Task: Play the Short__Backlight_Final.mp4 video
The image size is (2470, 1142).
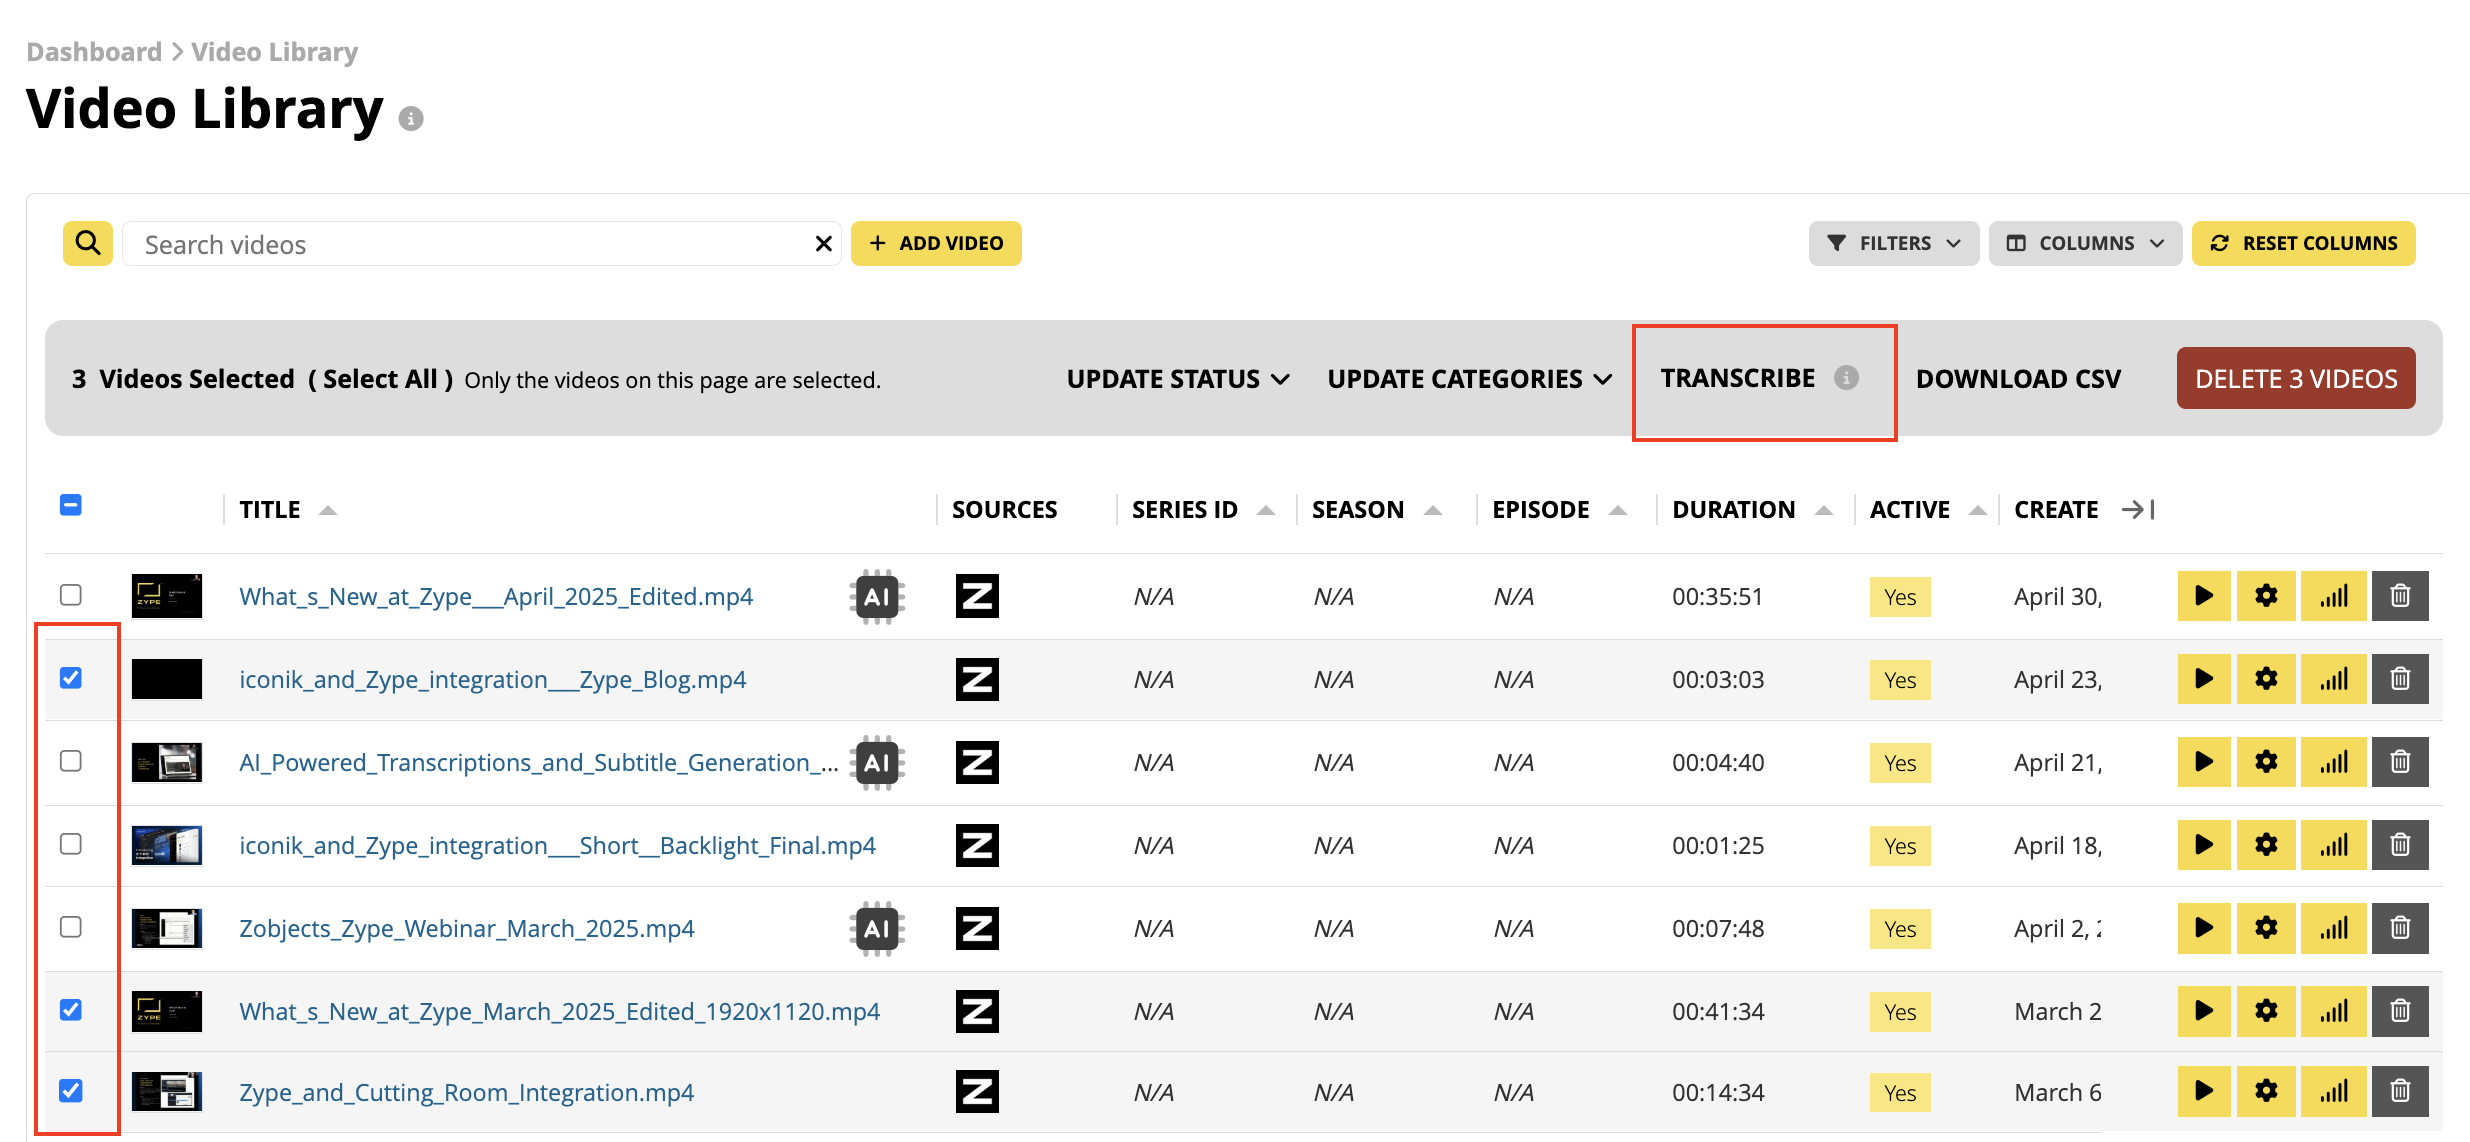Action: coord(2204,845)
